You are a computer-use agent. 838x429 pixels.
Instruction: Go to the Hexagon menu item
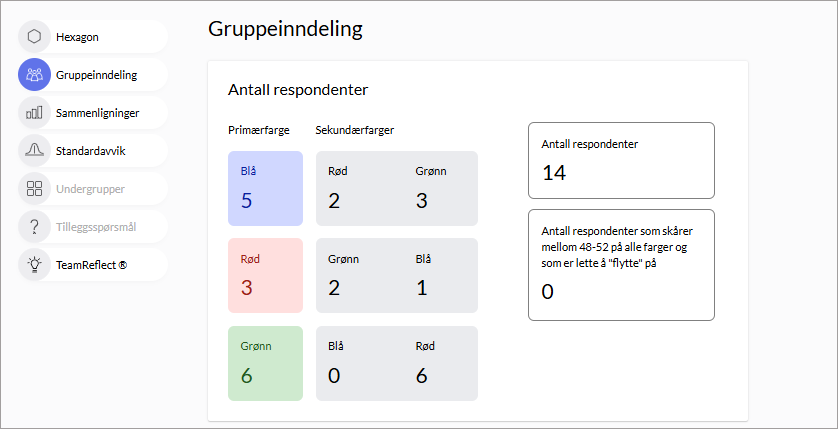click(x=77, y=37)
